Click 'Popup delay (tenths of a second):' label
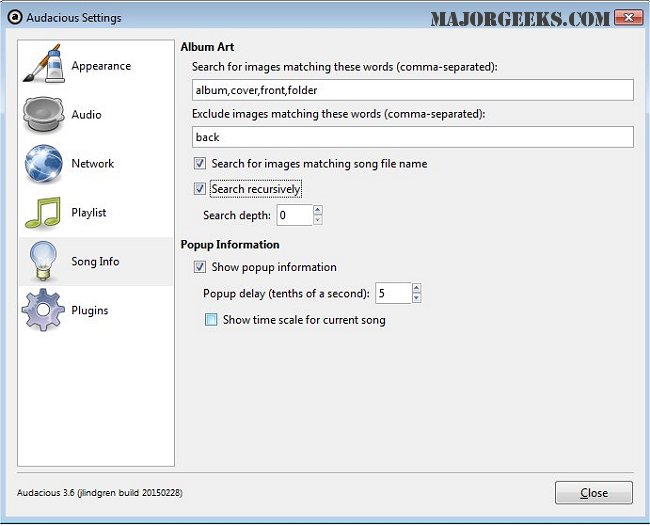Image resolution: width=650 pixels, height=526 pixels. [286, 293]
